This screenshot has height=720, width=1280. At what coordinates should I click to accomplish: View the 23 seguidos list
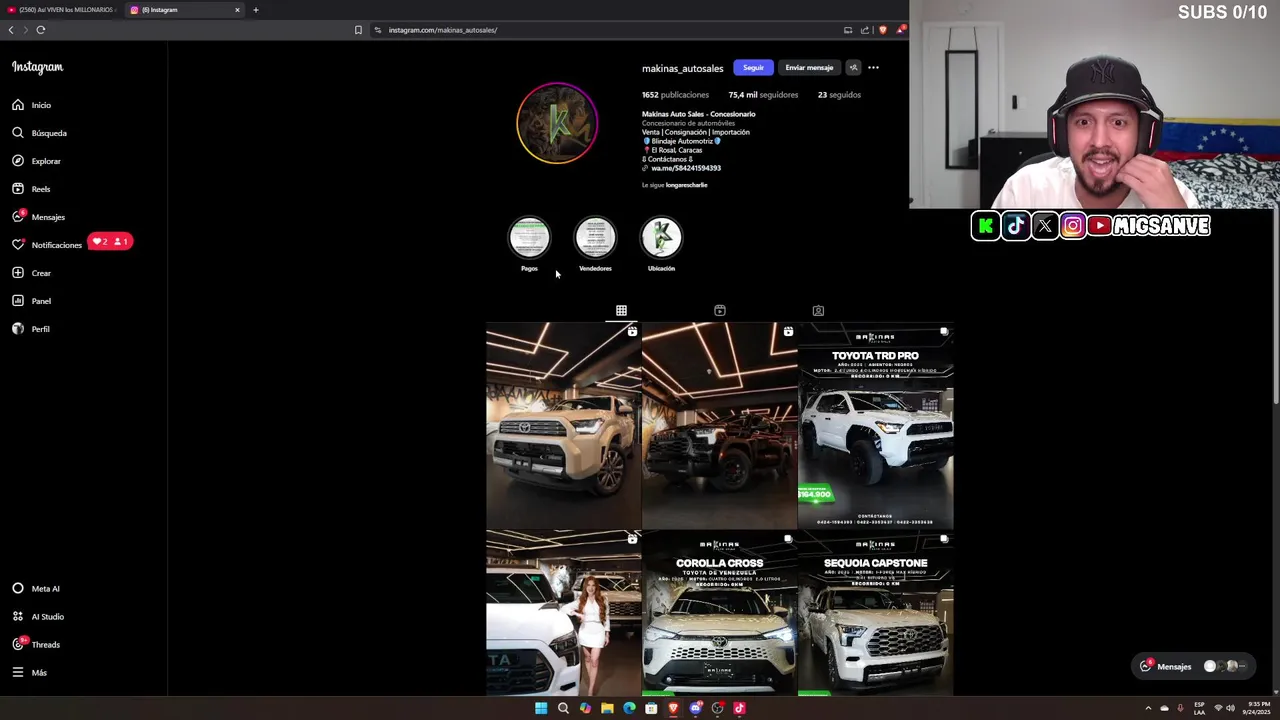pos(839,95)
